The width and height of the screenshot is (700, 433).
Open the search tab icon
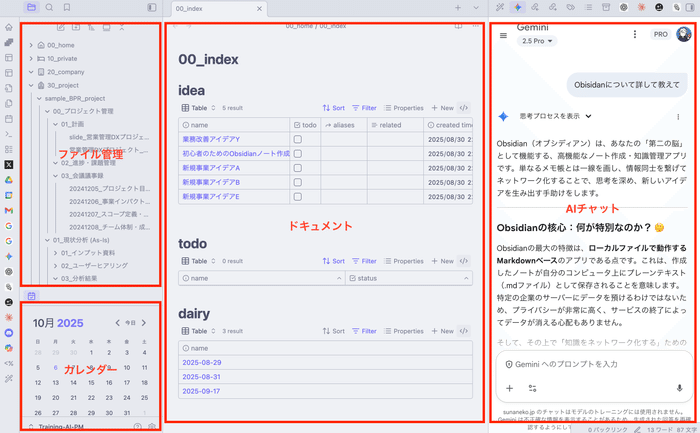pyautogui.click(x=49, y=7)
